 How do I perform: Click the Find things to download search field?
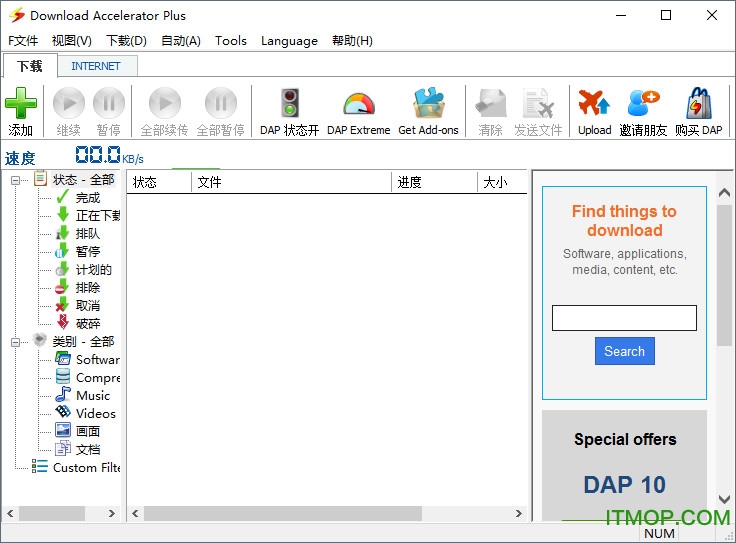(624, 318)
